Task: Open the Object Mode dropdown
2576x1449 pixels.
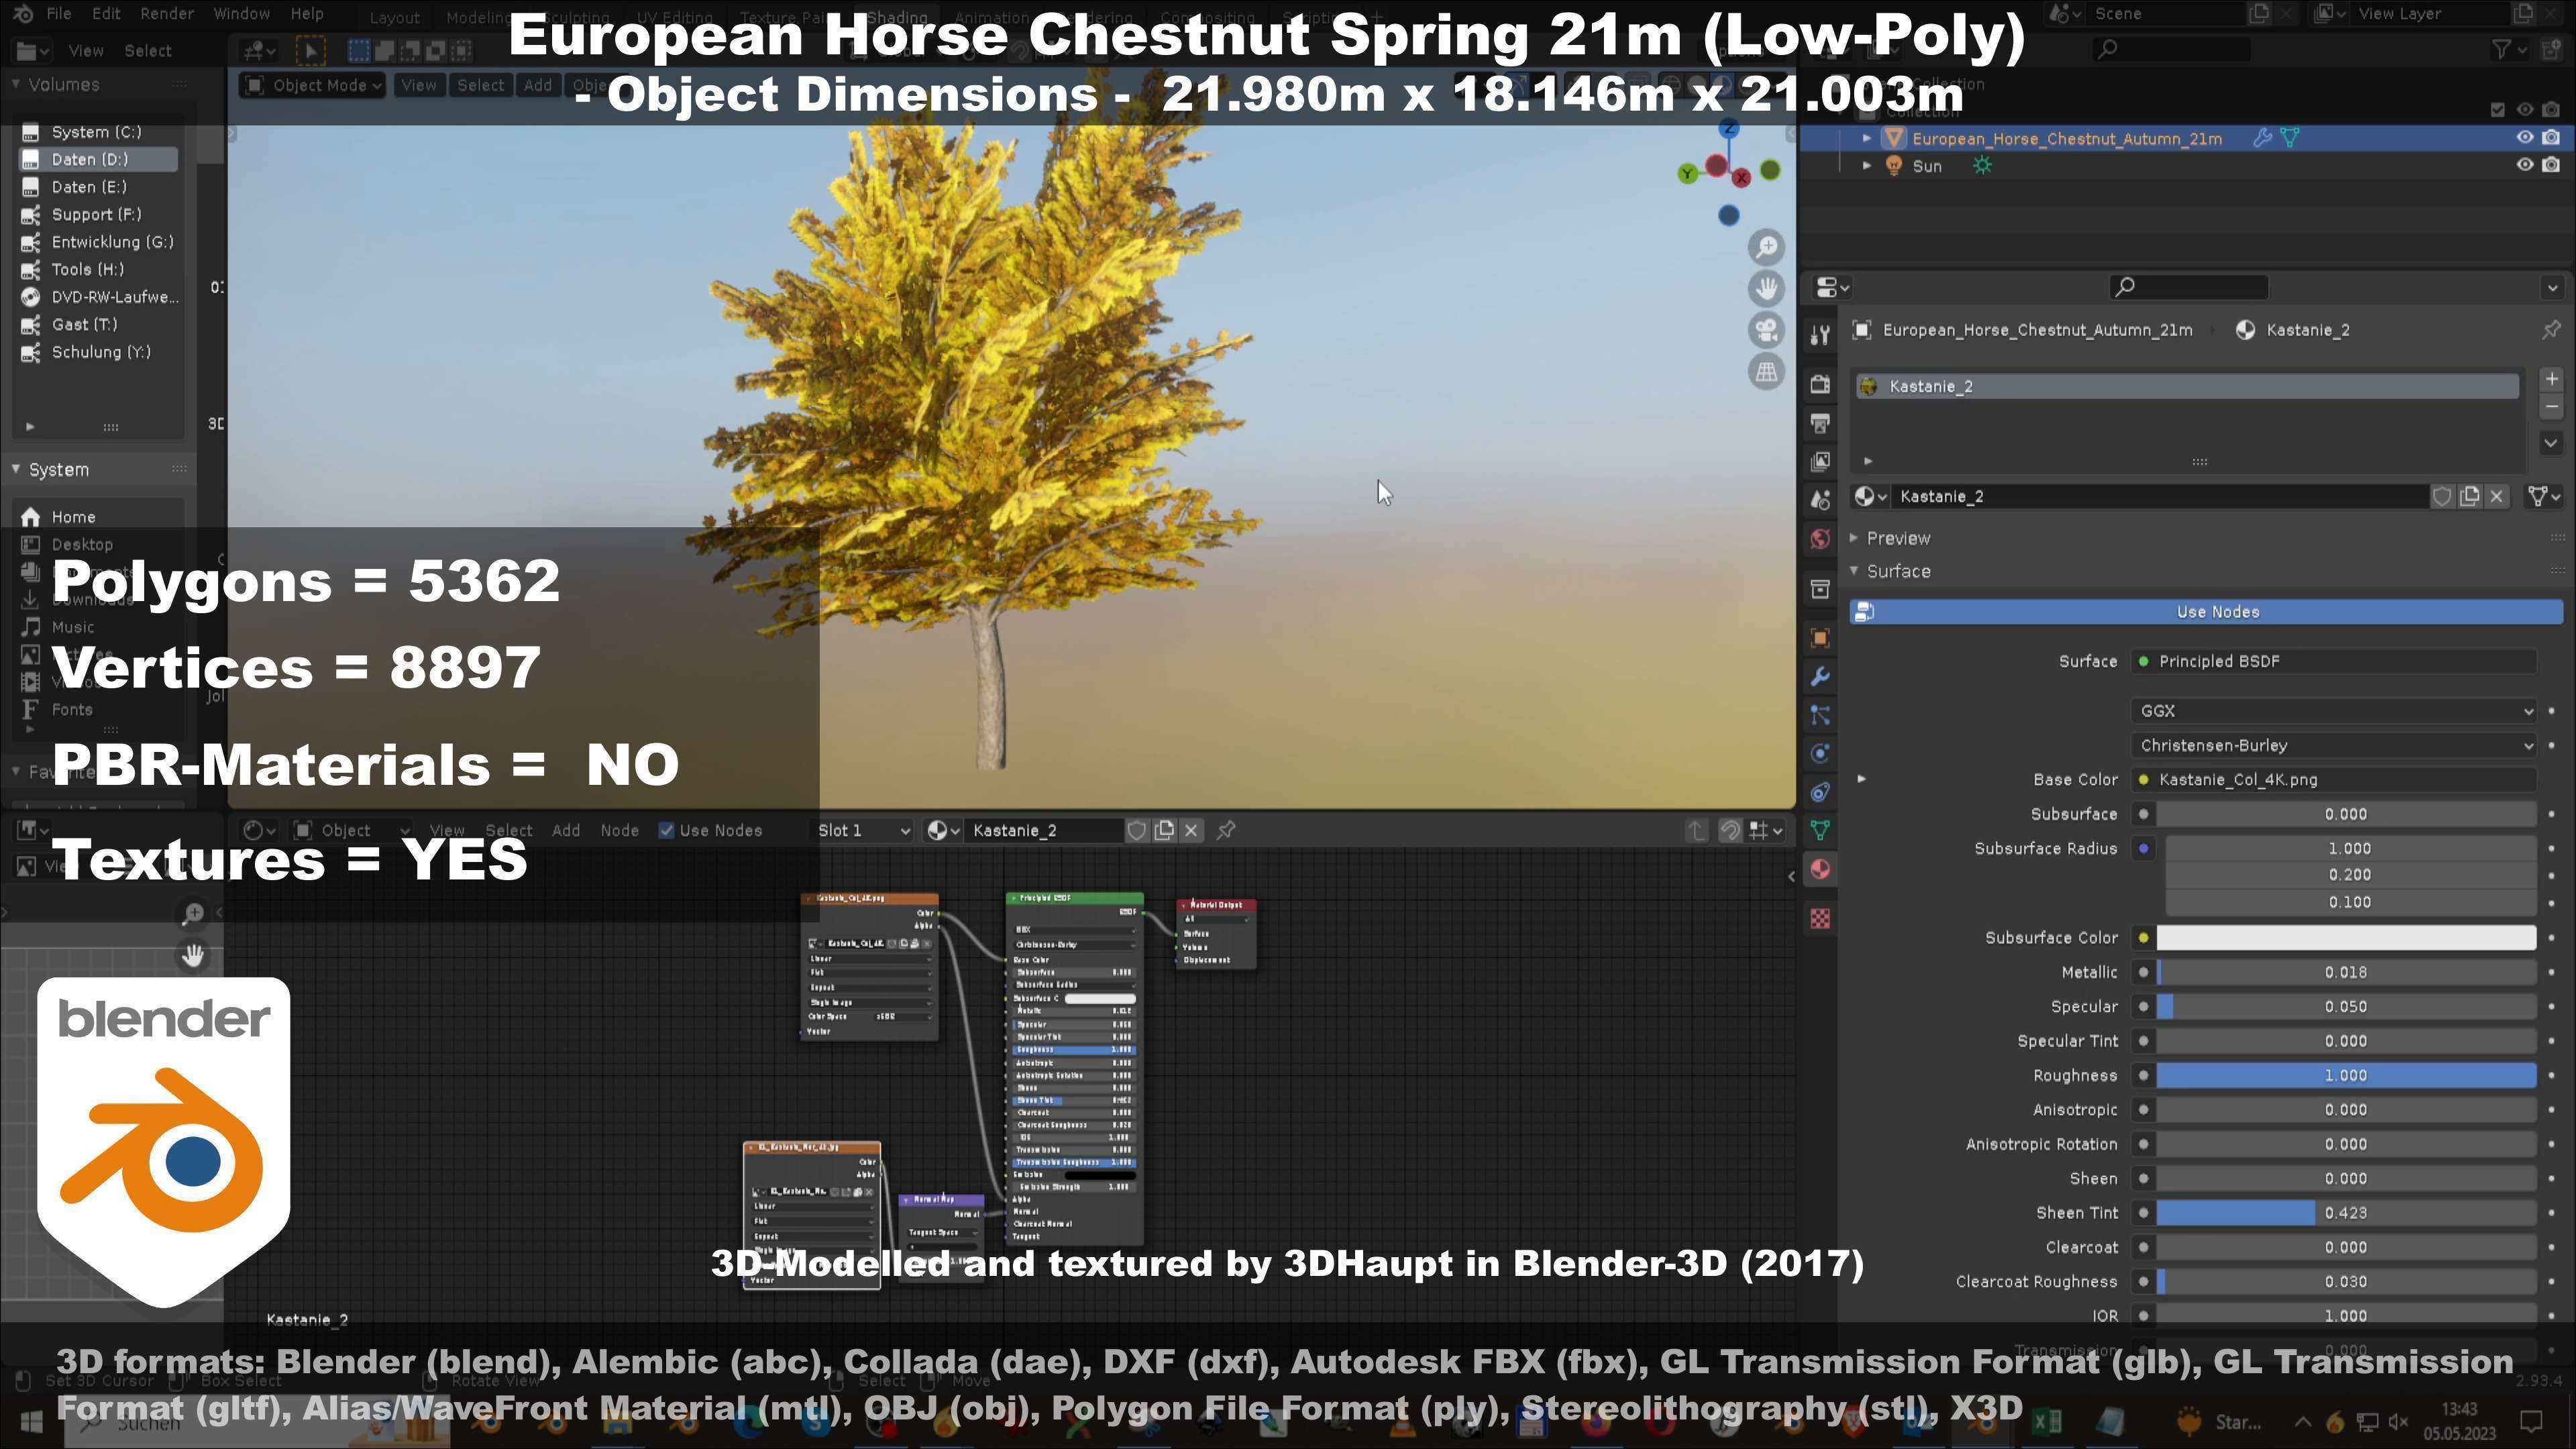Action: pos(313,86)
